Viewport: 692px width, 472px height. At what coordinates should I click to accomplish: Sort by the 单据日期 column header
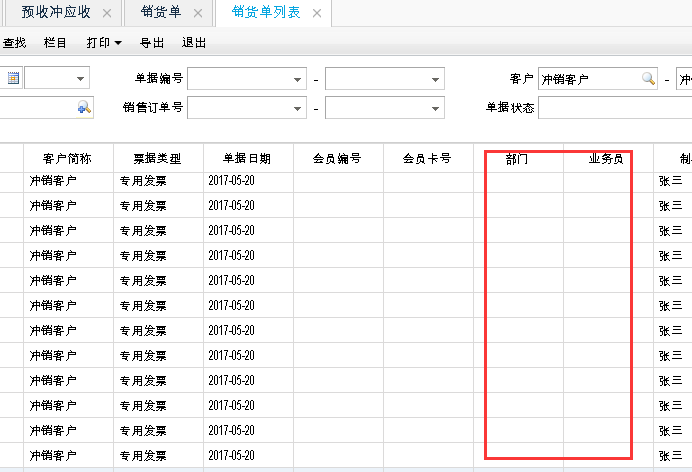tap(248, 158)
